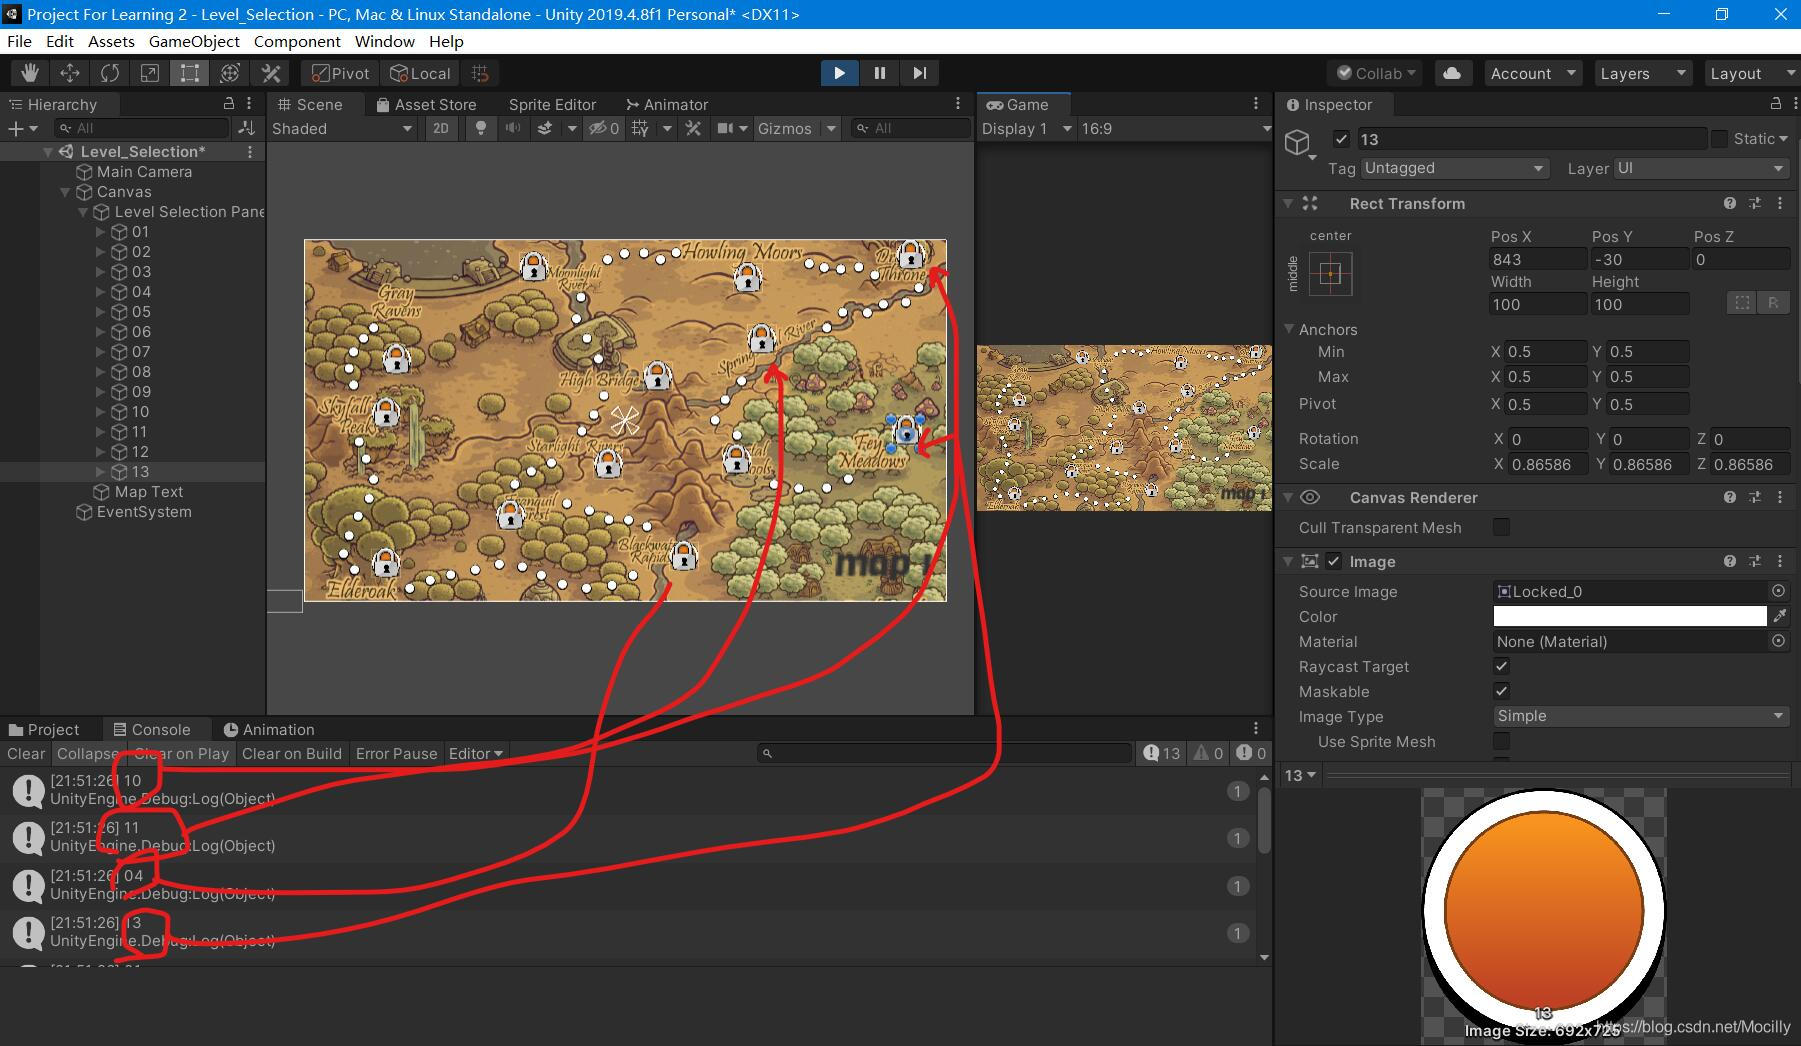Viewport: 1801px width, 1046px height.
Task: Open Shaded draw mode dropdown
Action: pyautogui.click(x=342, y=128)
